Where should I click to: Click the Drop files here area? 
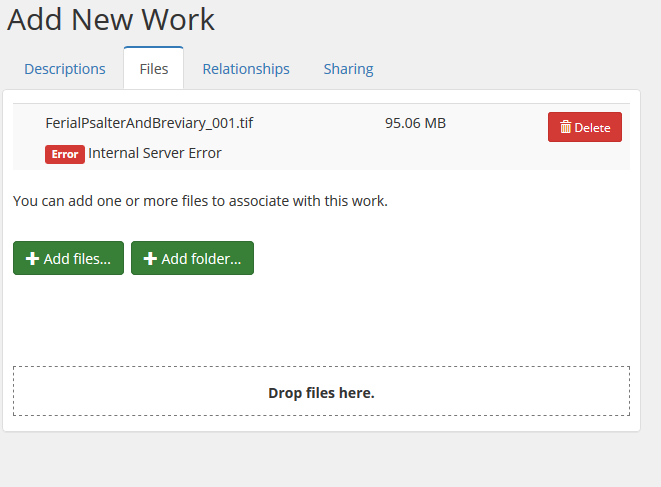click(x=321, y=391)
